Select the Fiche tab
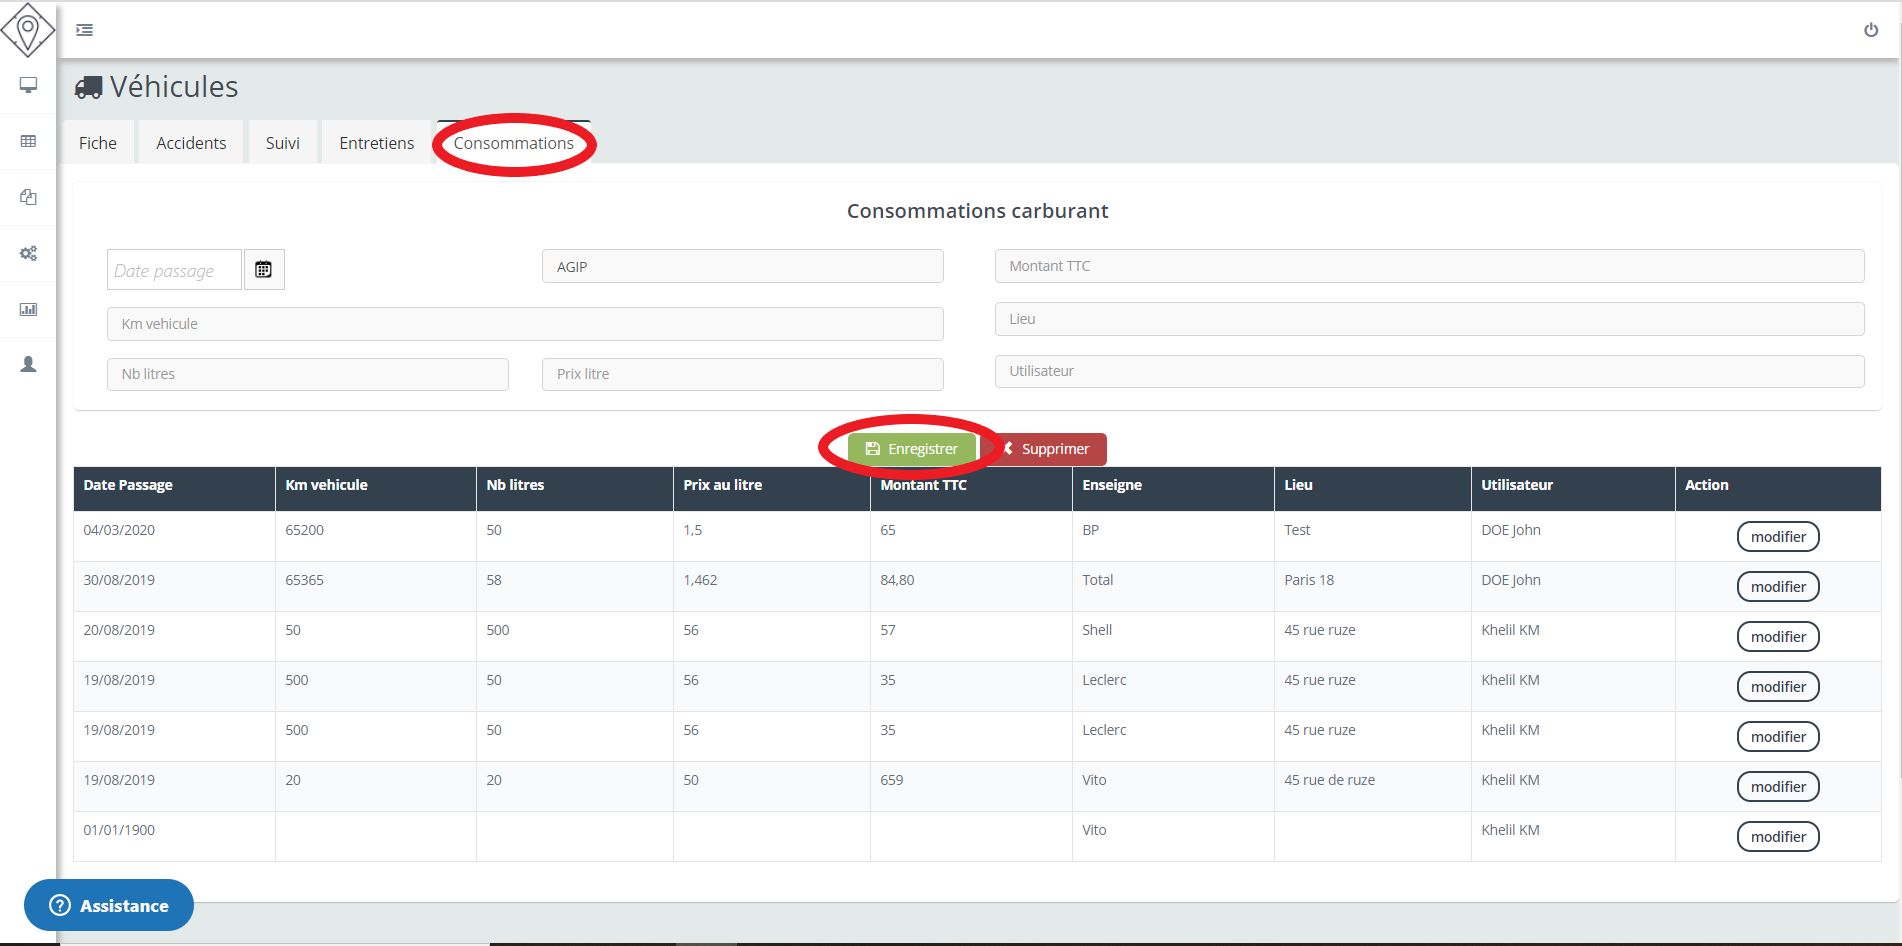 [98, 143]
